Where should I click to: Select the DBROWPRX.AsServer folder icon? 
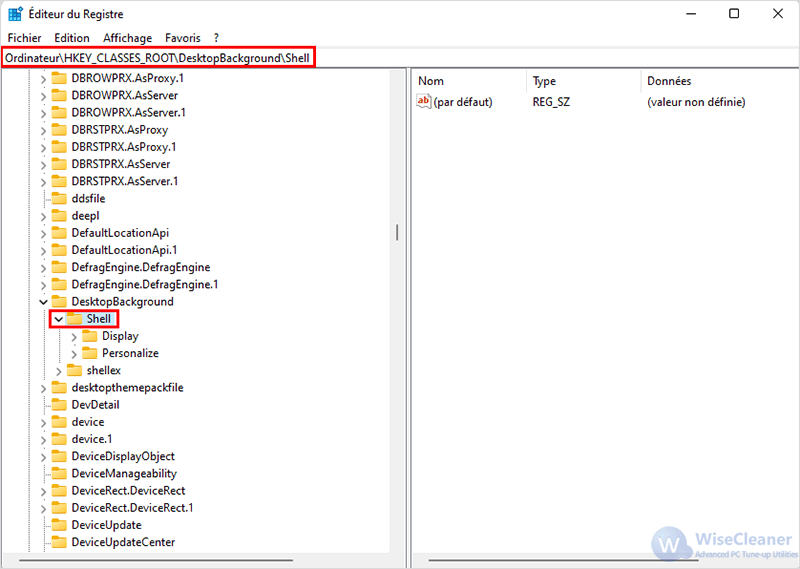[x=59, y=95]
